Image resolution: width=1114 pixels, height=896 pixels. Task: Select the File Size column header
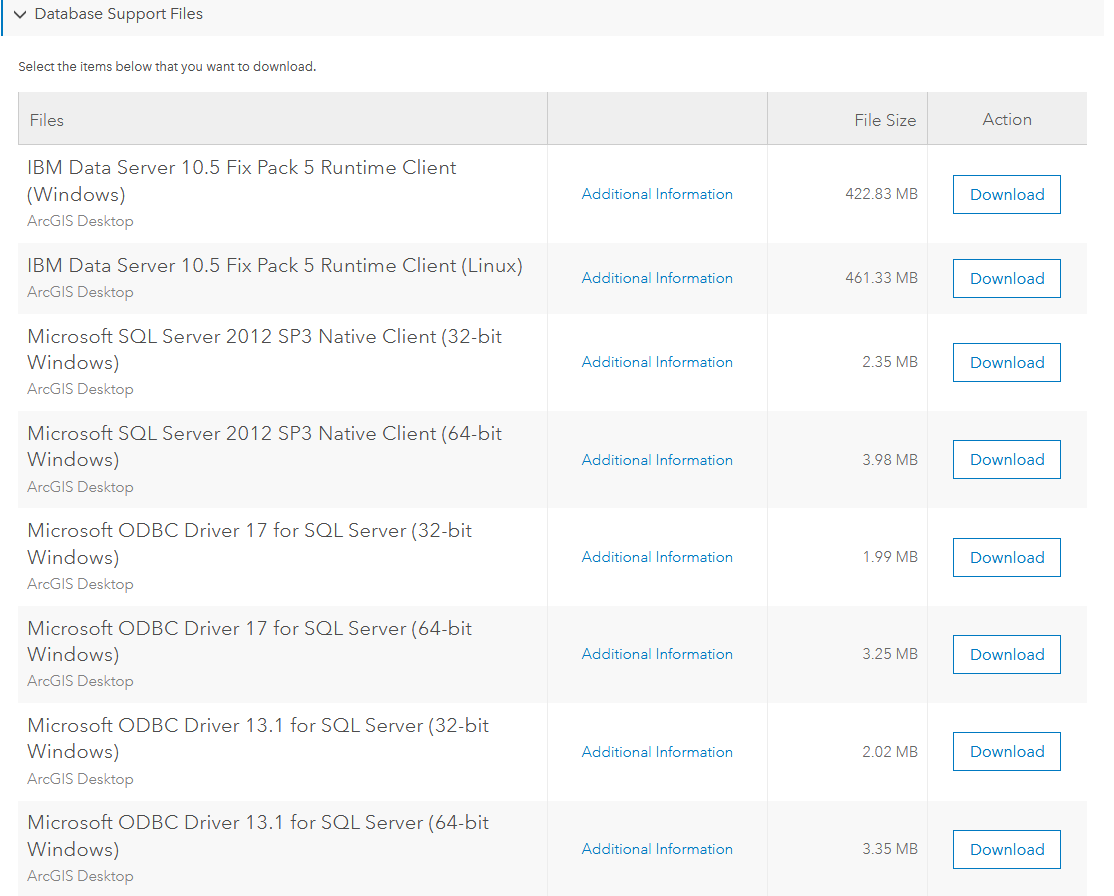[884, 119]
